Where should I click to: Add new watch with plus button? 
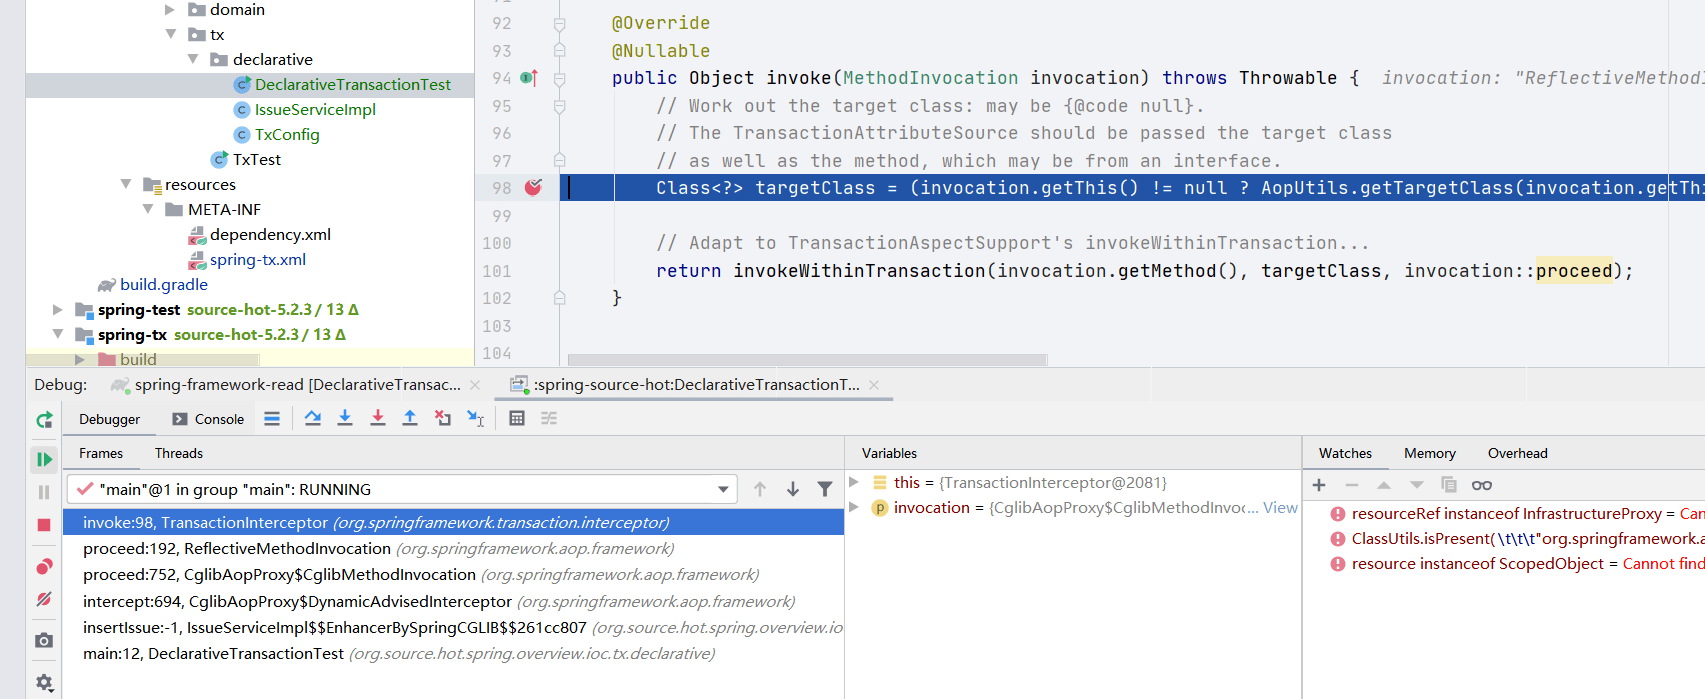[1319, 485]
